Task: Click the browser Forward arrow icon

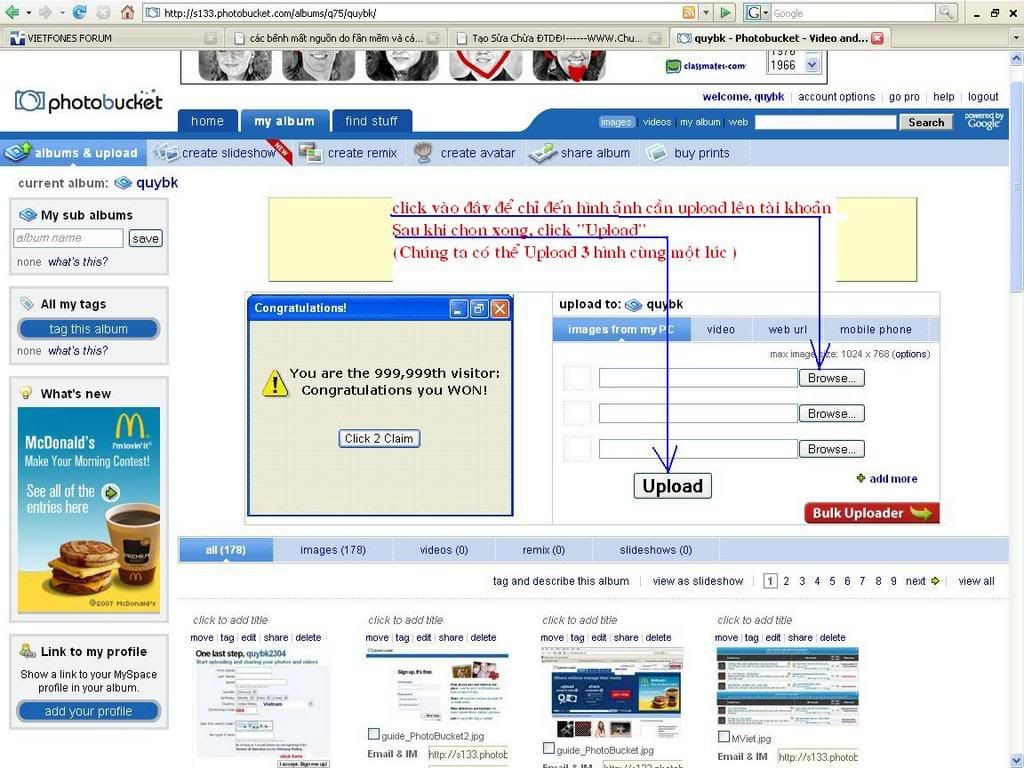Action: [x=45, y=12]
